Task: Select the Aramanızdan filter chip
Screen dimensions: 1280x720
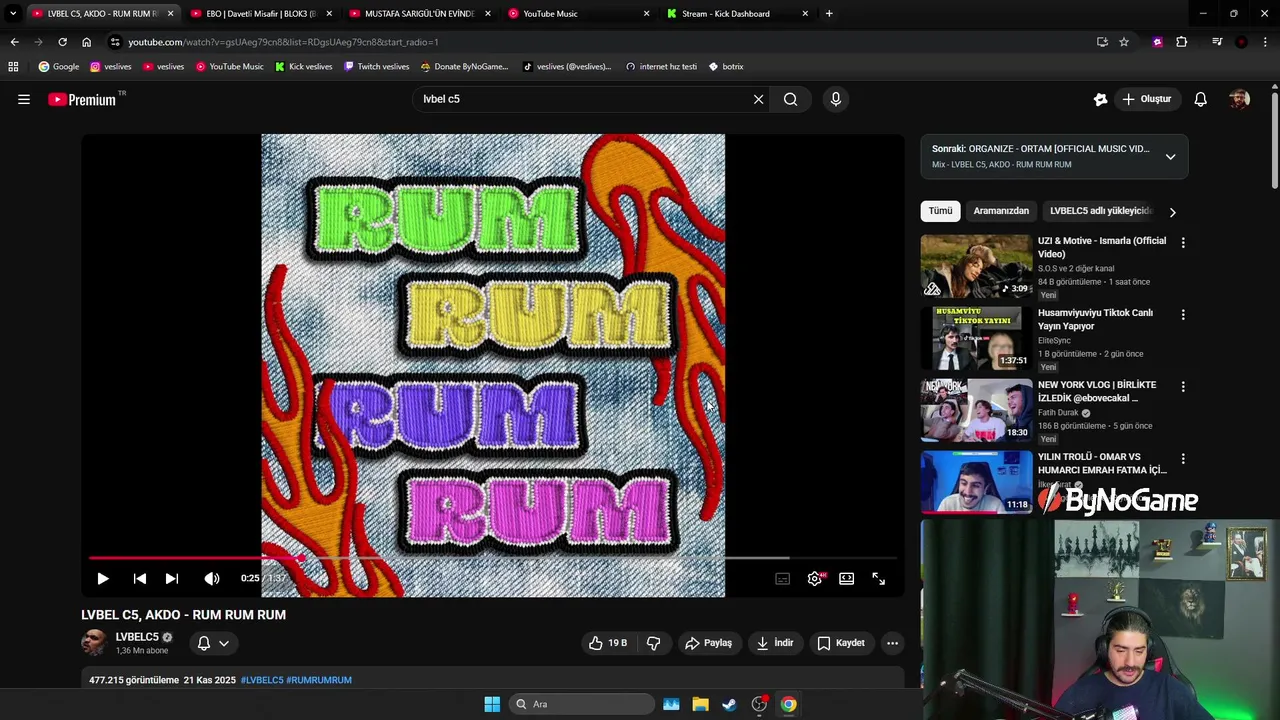Action: click(1001, 211)
